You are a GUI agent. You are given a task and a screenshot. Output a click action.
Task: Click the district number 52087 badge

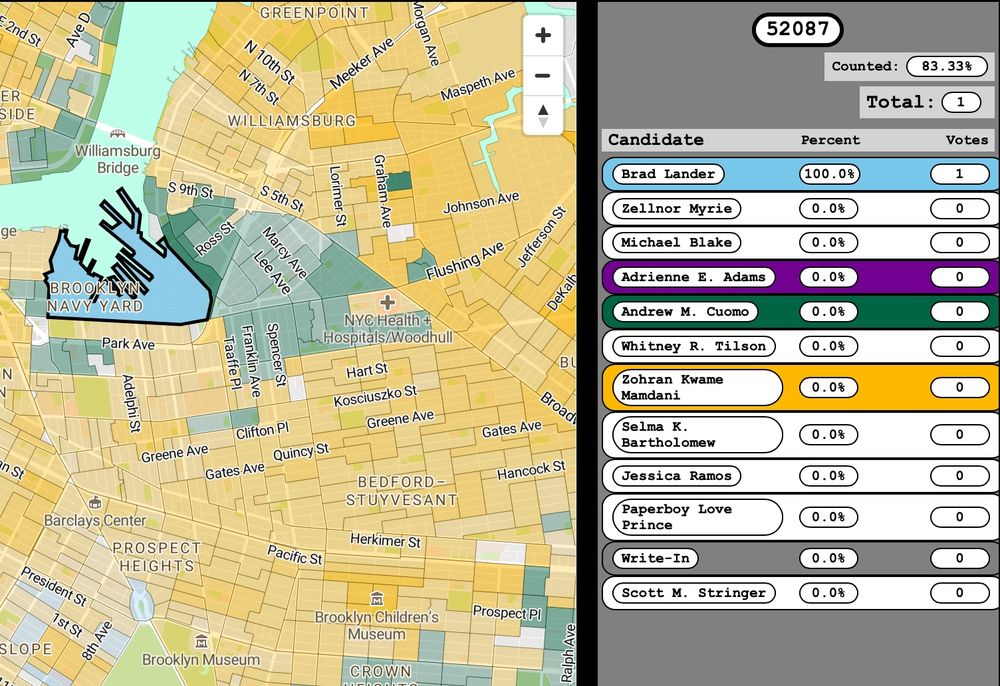click(797, 29)
